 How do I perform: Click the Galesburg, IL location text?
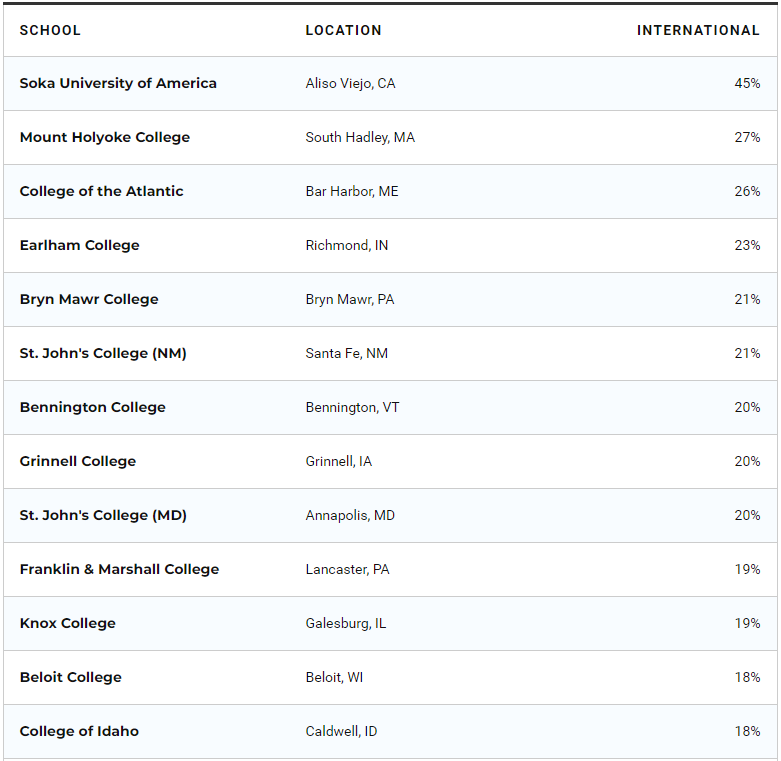coord(345,623)
